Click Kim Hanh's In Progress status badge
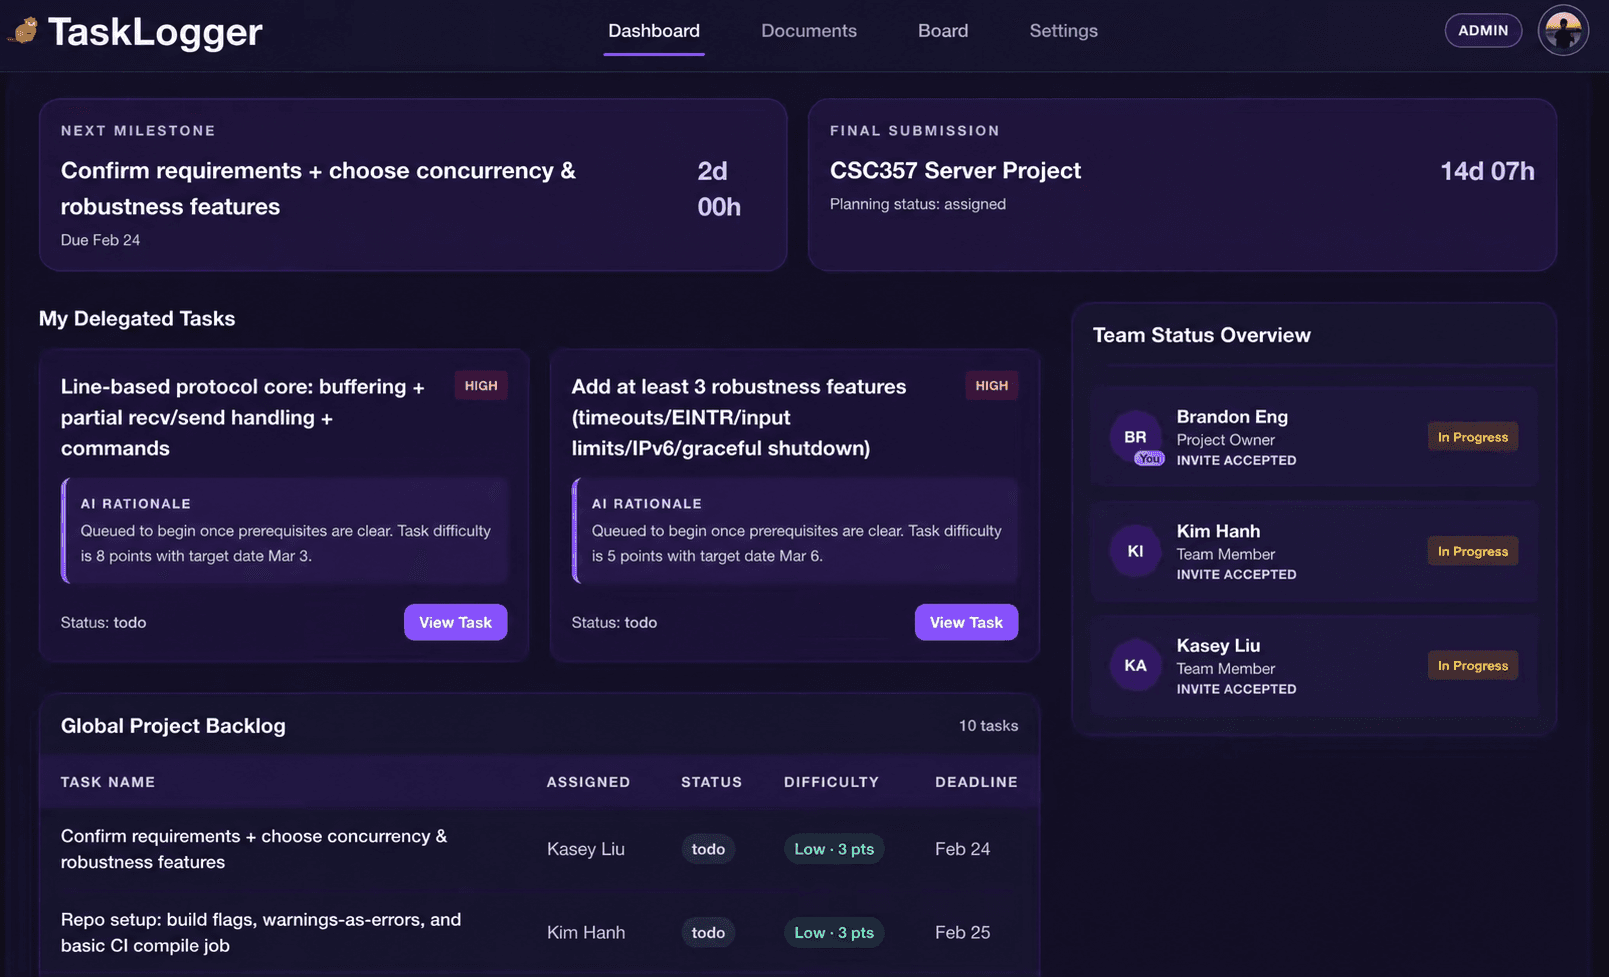The width and height of the screenshot is (1609, 977). pyautogui.click(x=1473, y=551)
